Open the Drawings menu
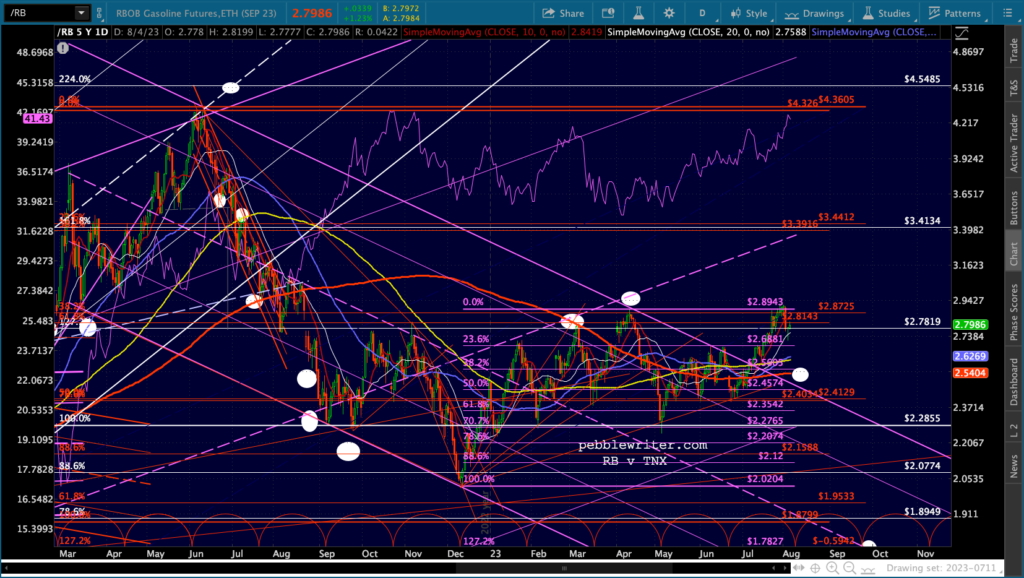 [x=814, y=13]
